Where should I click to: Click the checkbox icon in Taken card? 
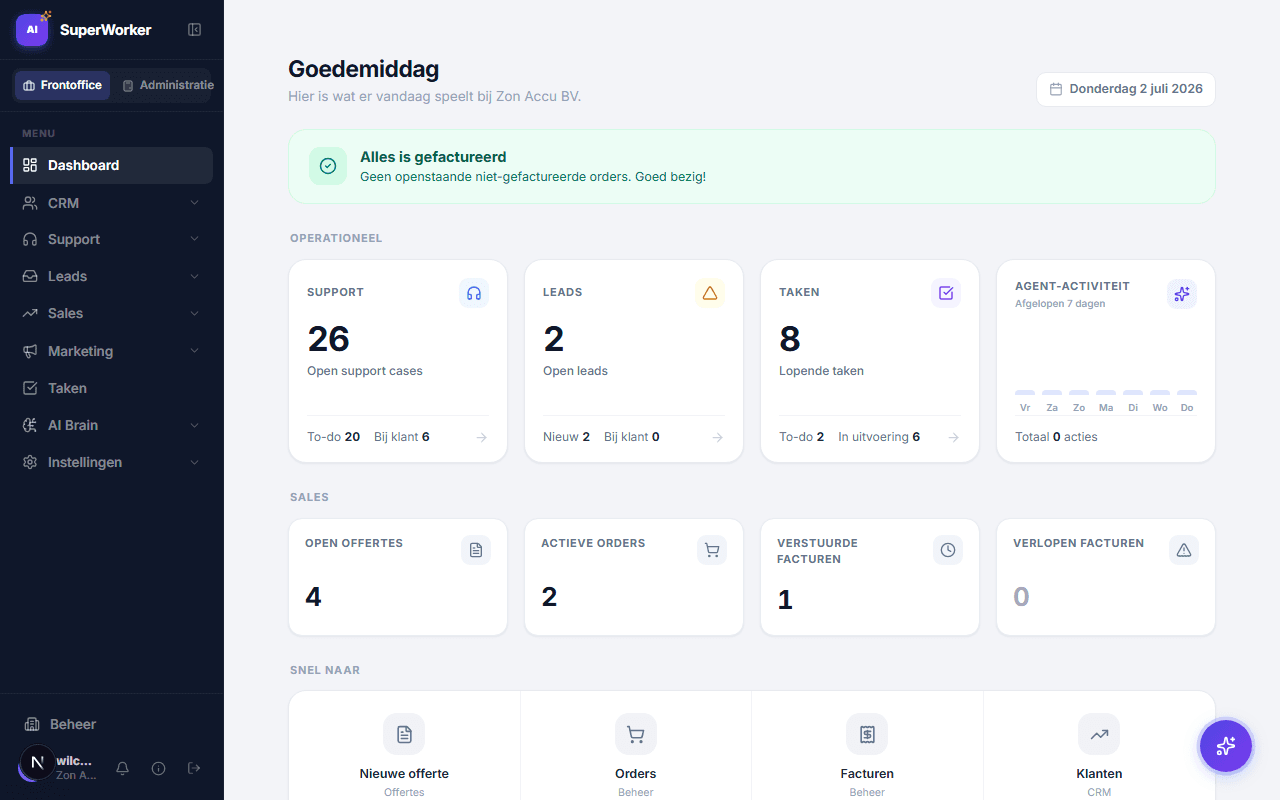point(946,293)
